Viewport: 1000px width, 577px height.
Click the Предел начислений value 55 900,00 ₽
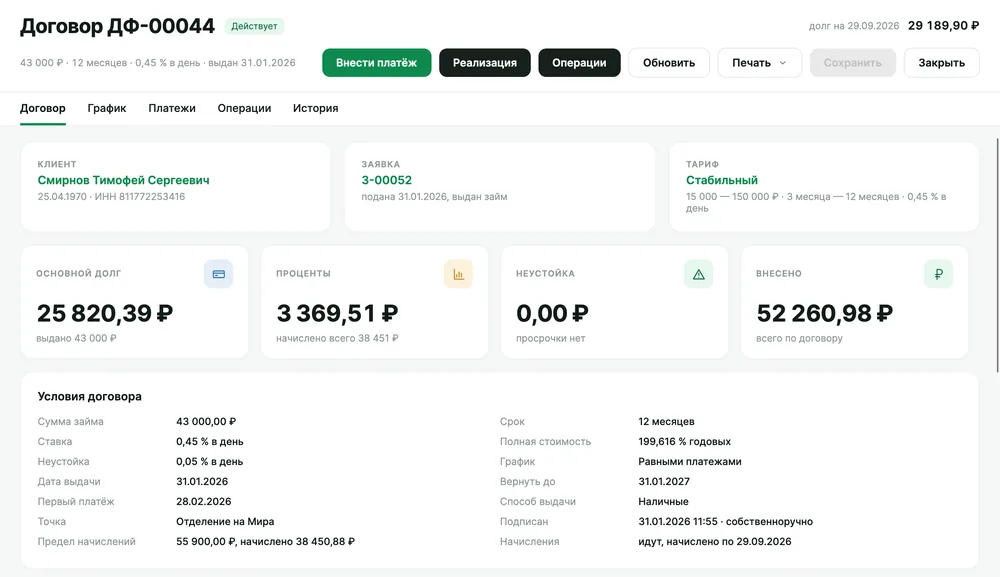point(206,541)
